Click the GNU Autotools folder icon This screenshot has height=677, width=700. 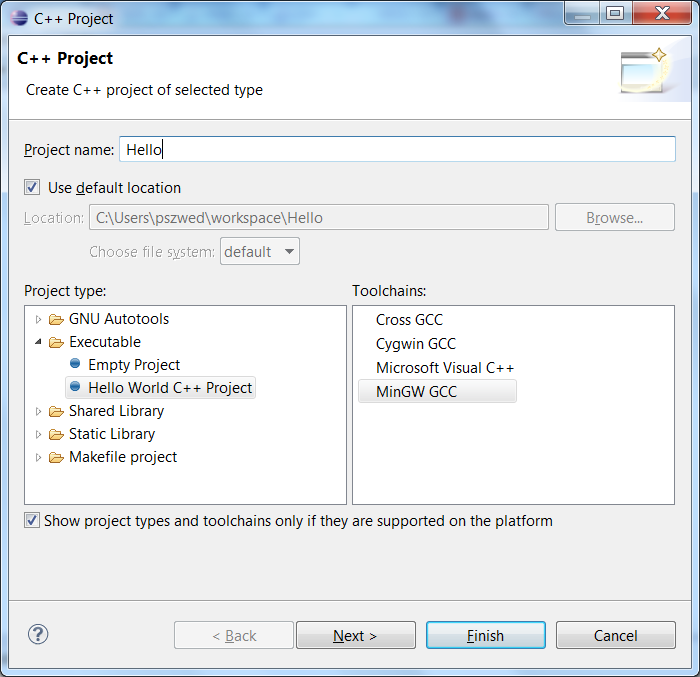56,320
